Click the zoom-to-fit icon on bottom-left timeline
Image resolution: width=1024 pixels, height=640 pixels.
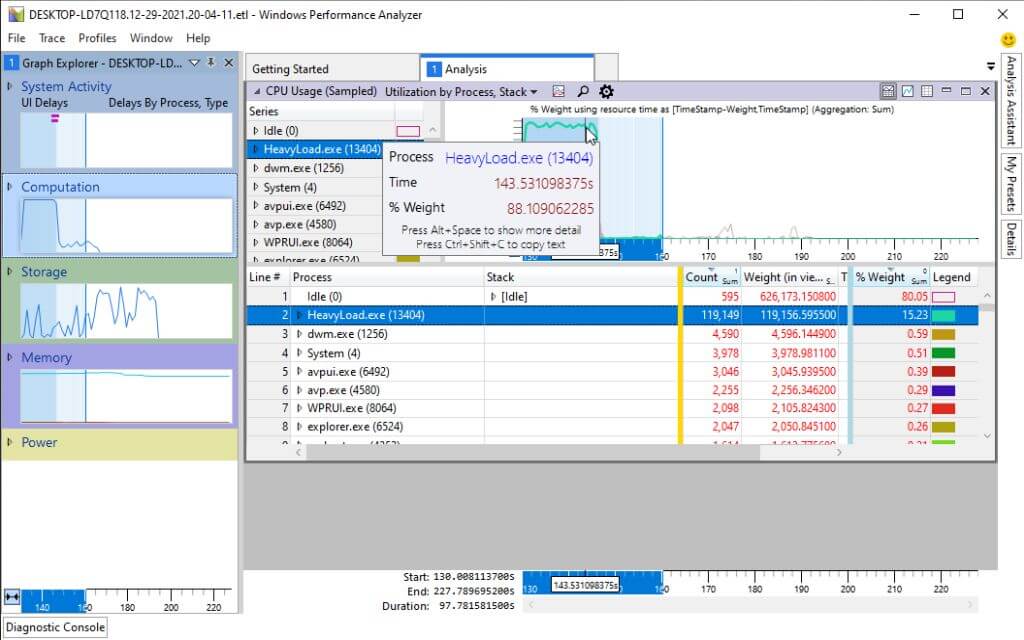coord(12,597)
